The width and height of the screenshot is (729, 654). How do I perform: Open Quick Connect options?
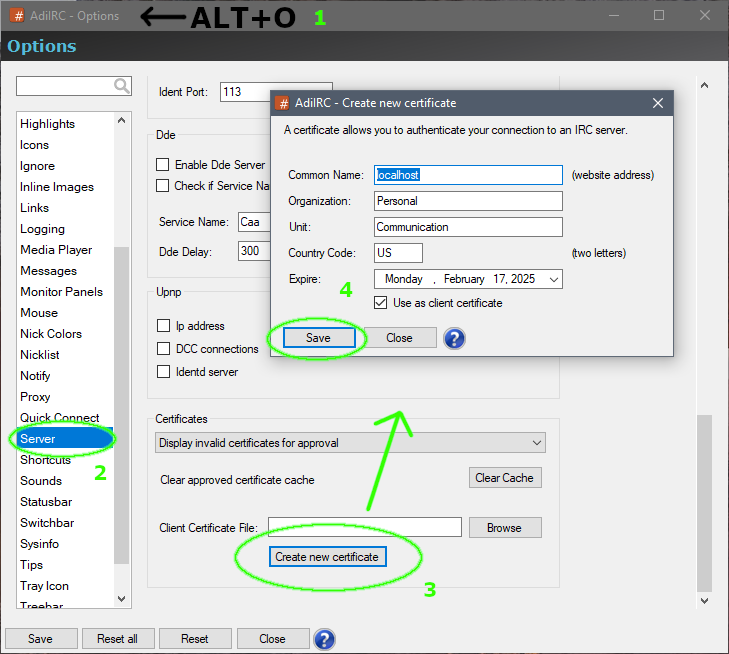pos(60,417)
